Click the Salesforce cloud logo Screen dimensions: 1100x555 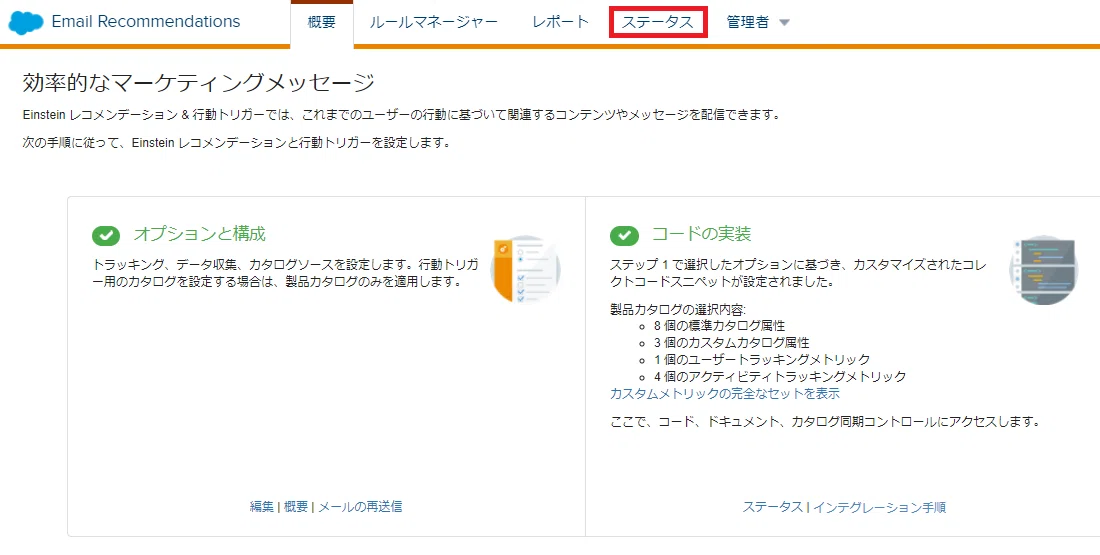tap(26, 22)
